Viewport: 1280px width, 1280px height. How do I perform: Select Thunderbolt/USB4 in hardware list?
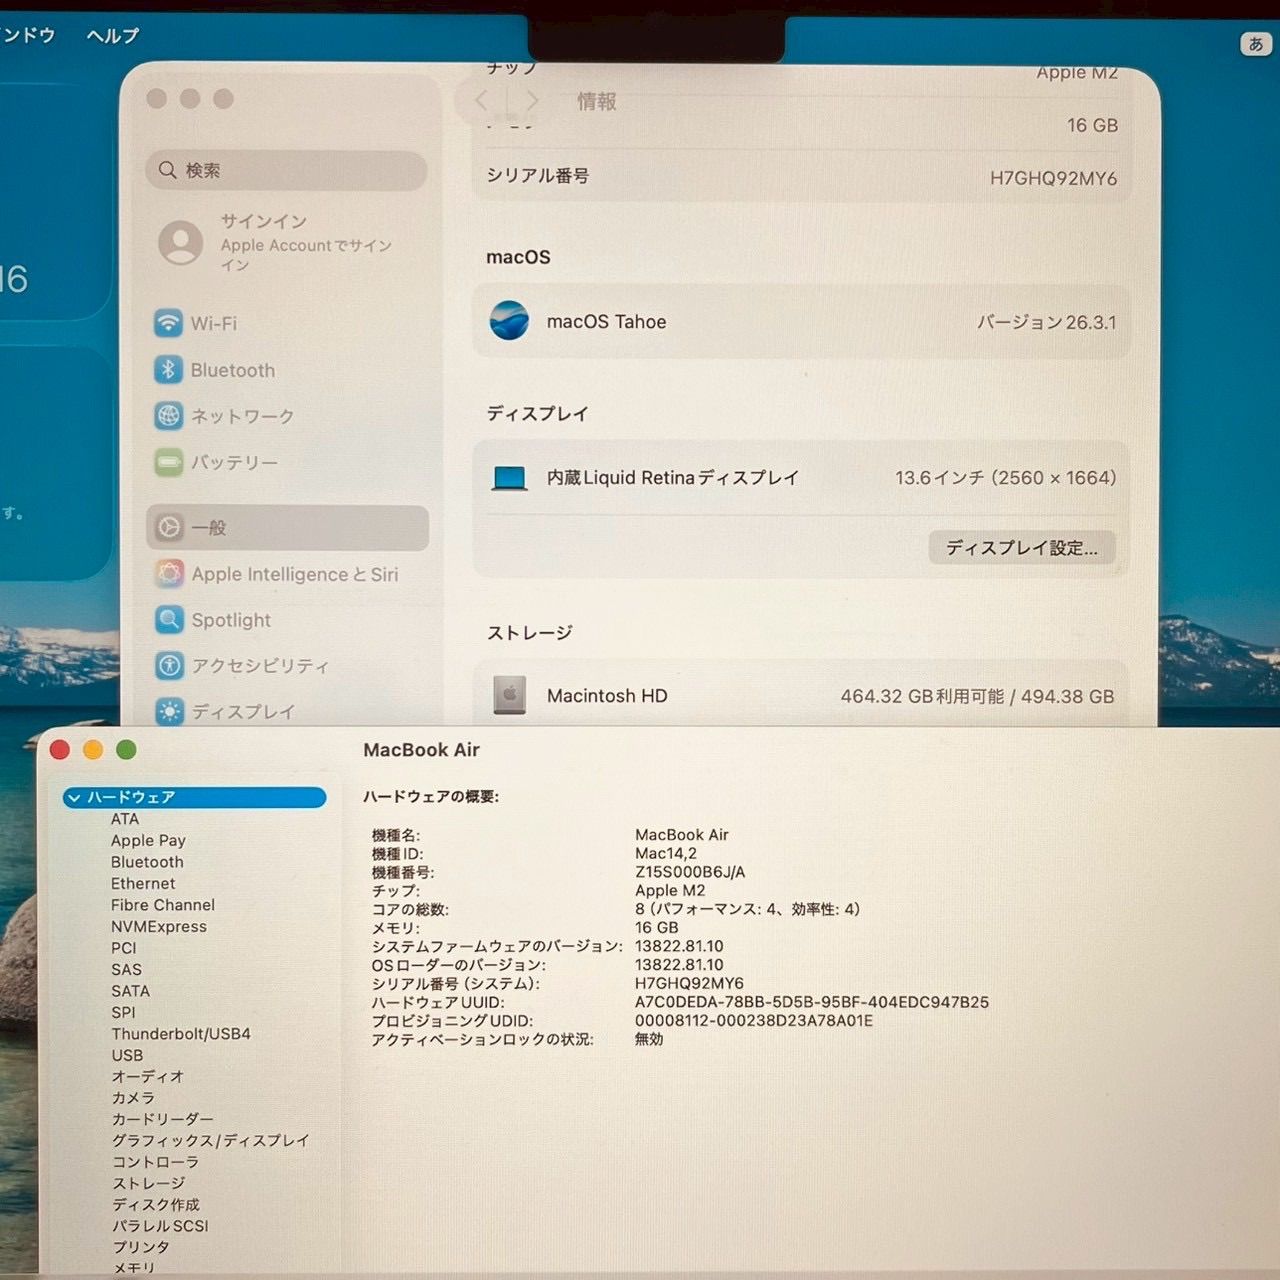pyautogui.click(x=181, y=1034)
